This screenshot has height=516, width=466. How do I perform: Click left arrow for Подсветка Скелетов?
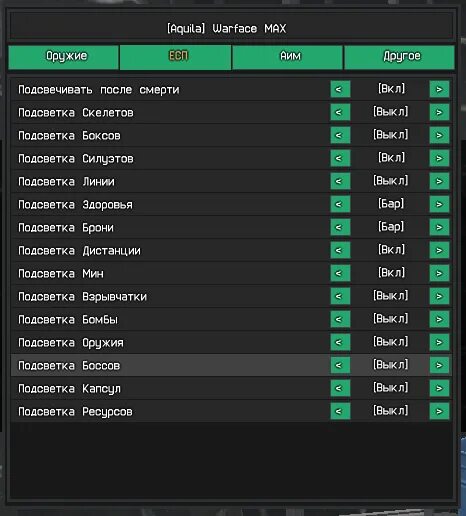pos(340,112)
